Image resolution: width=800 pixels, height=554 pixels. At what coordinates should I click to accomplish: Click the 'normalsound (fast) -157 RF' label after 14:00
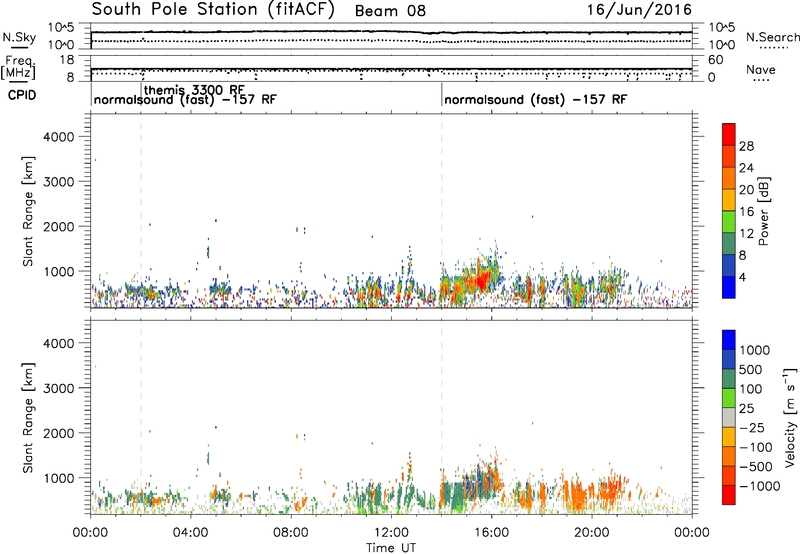point(536,99)
